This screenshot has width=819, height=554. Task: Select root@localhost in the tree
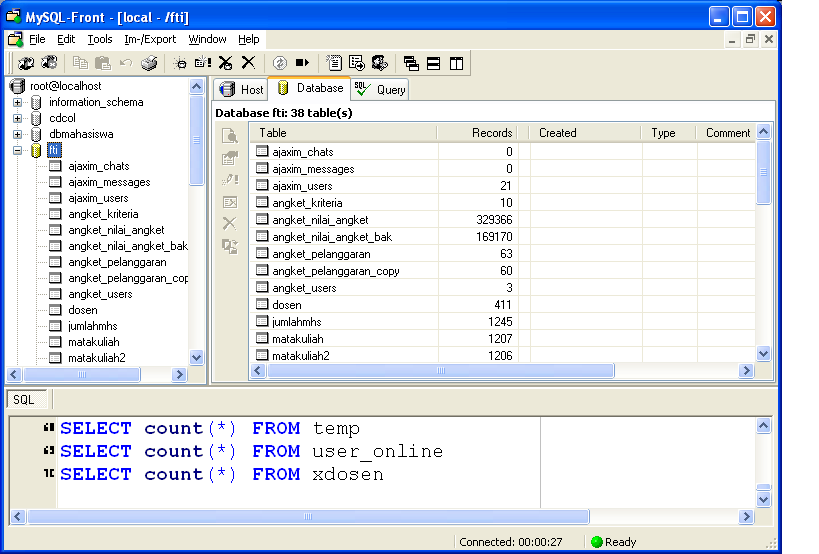click(65, 86)
